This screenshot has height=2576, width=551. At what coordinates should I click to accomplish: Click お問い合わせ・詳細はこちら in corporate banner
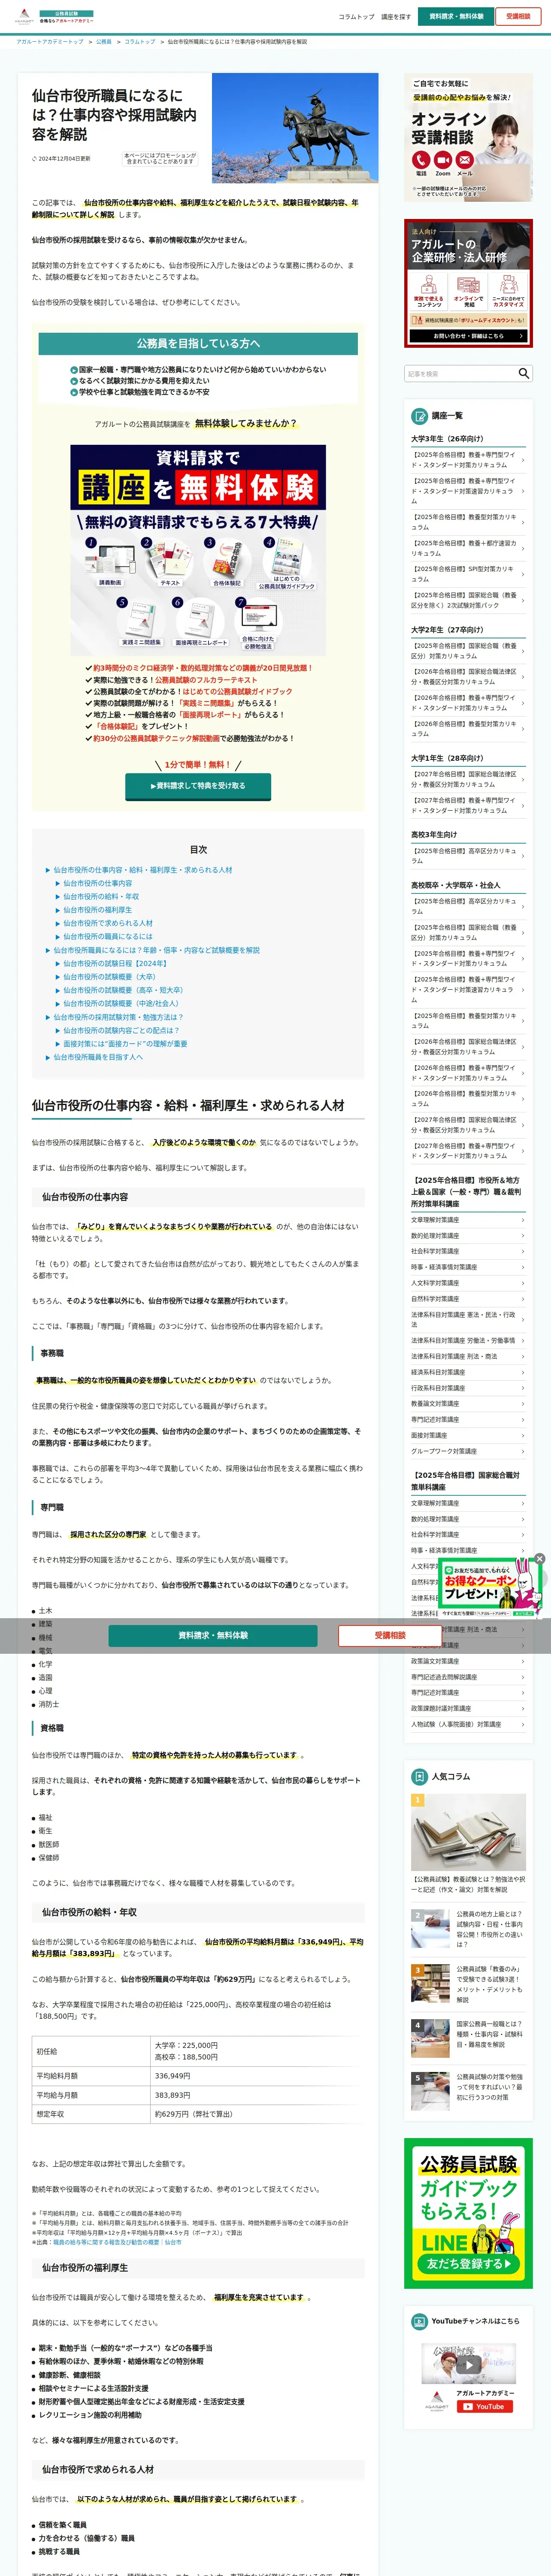[468, 336]
